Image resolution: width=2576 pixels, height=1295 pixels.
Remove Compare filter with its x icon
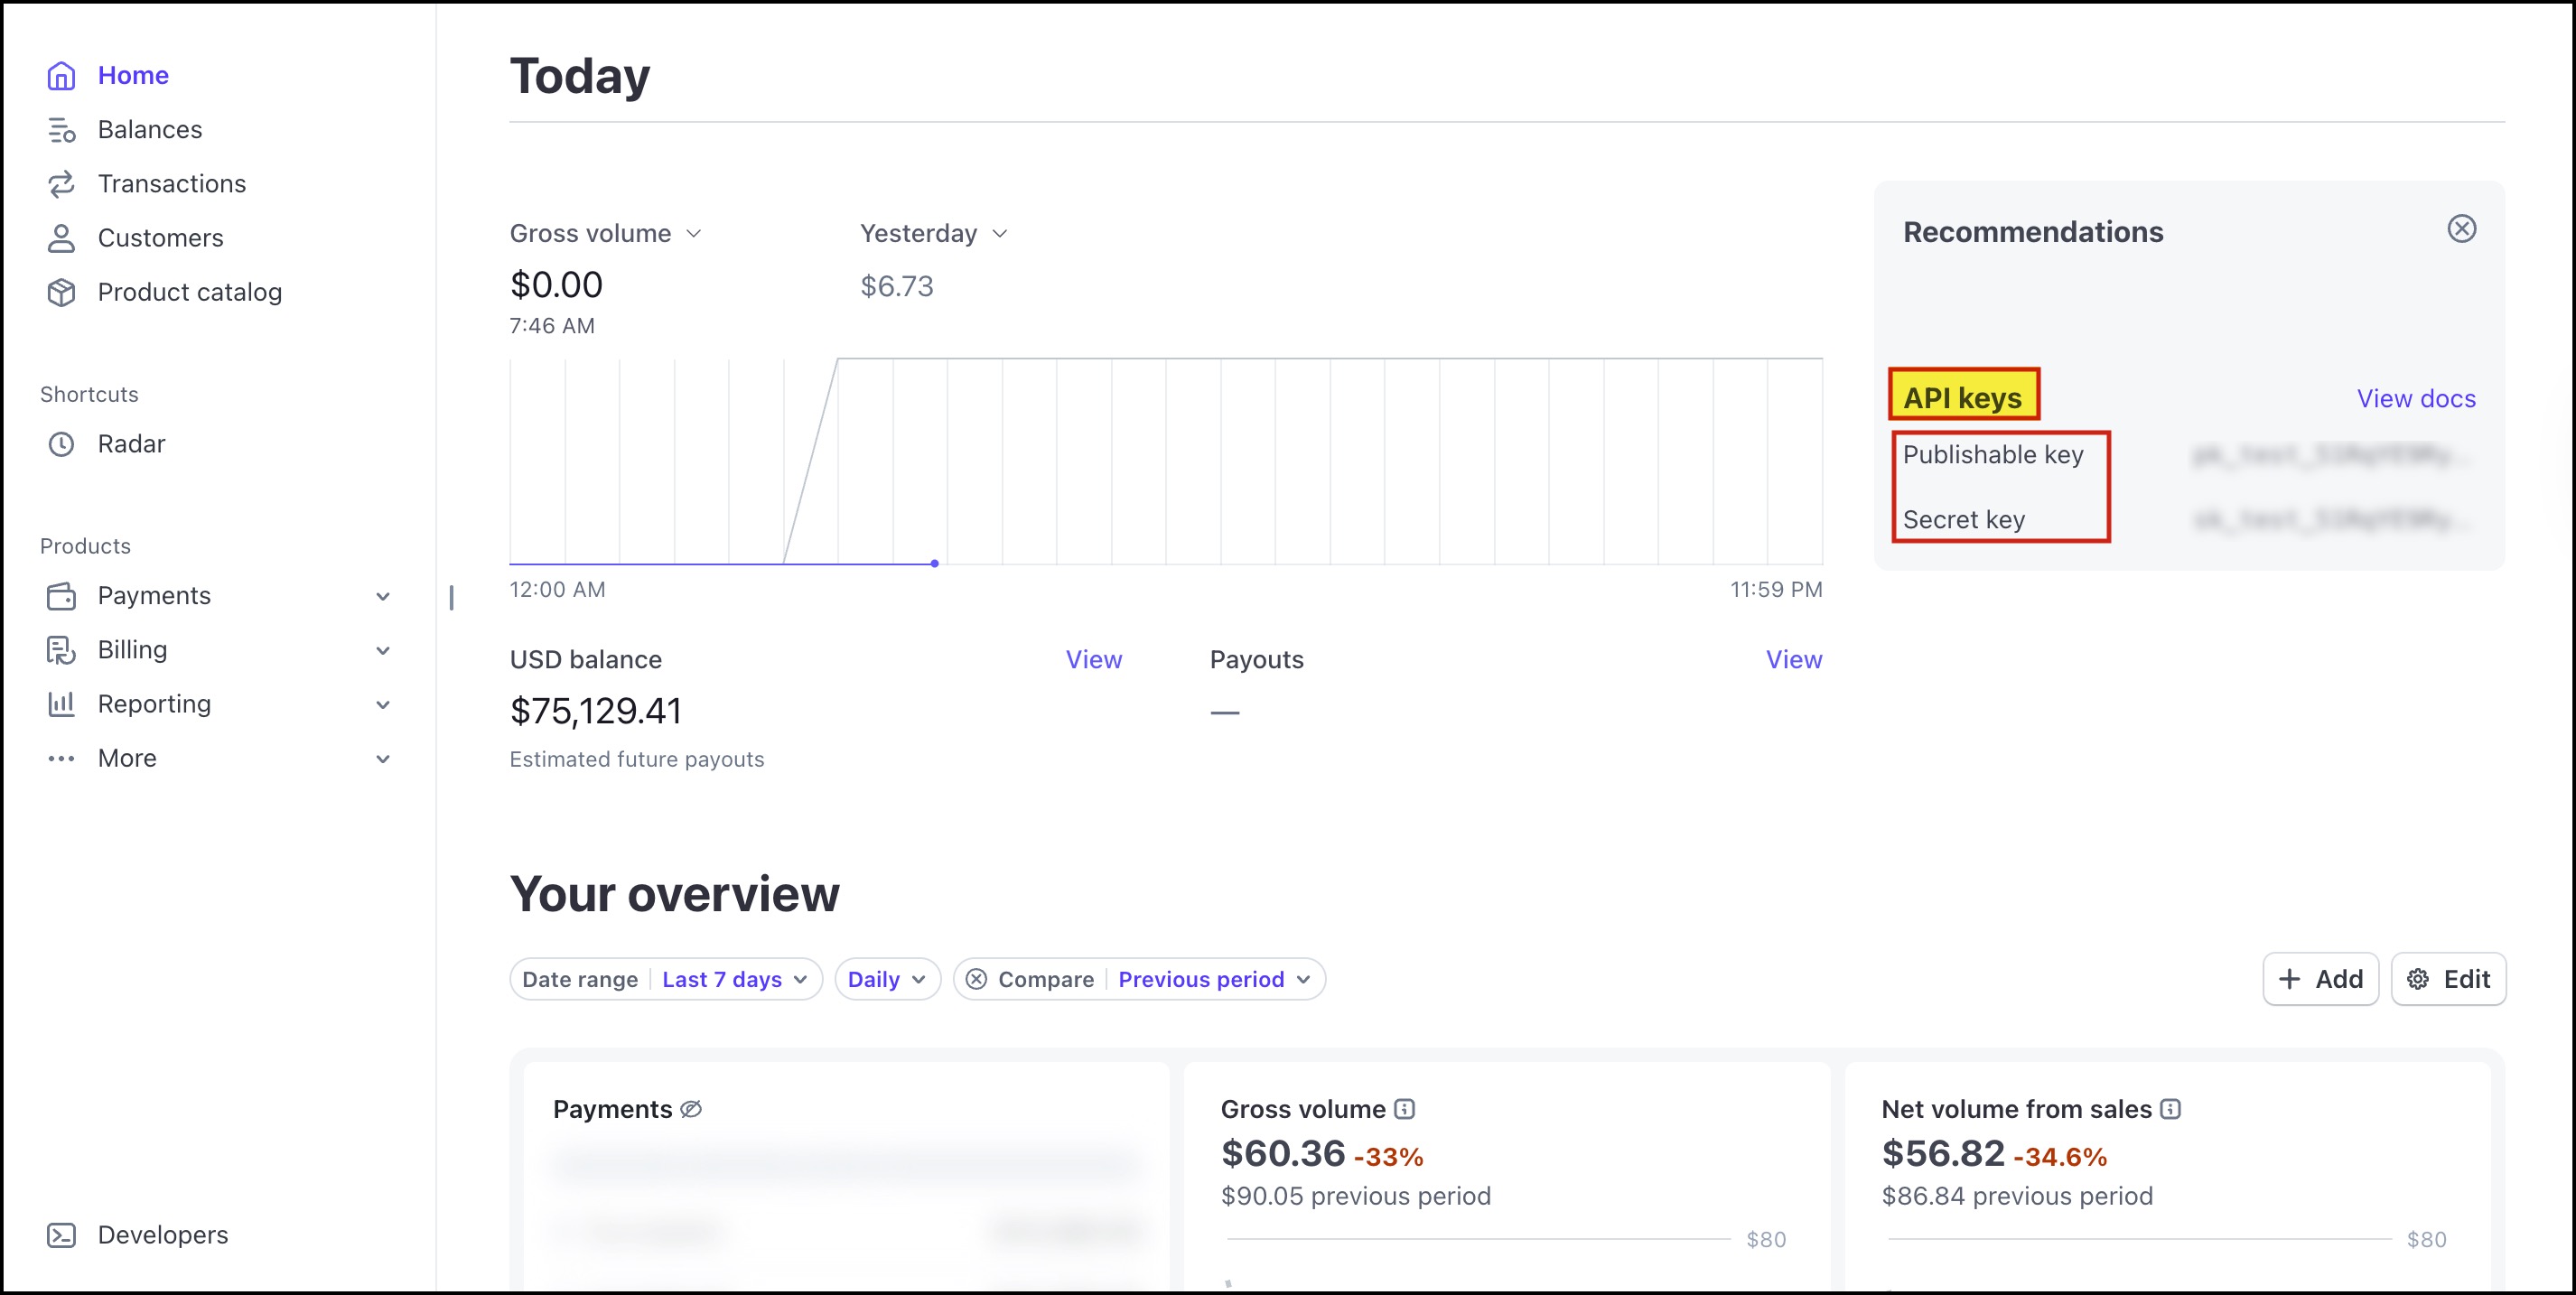coord(976,979)
